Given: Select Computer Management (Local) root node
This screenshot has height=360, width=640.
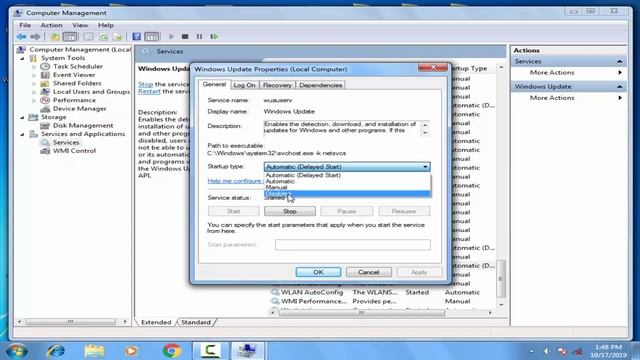Looking at the screenshot, I should 80,49.
